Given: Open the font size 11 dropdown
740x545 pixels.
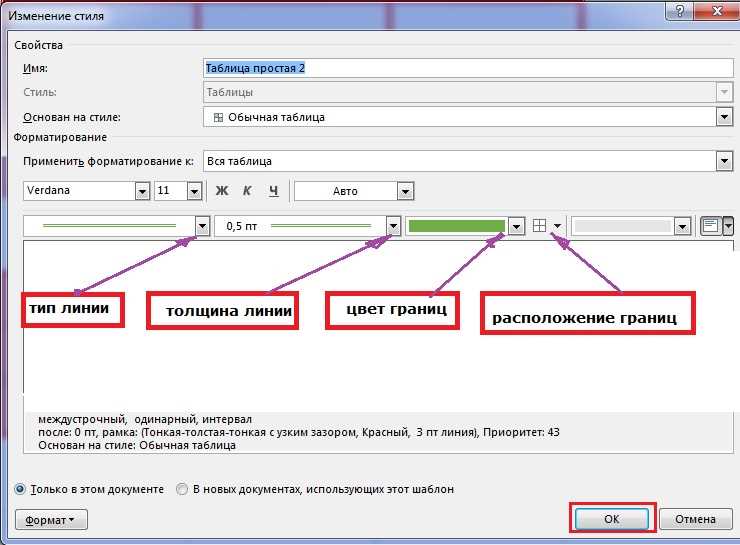Looking at the screenshot, I should click(x=194, y=191).
